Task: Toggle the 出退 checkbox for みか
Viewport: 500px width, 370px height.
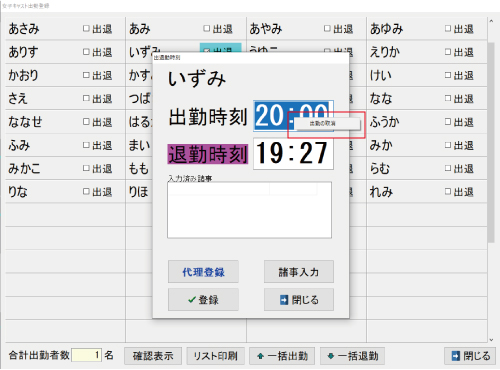Action: click(x=448, y=145)
